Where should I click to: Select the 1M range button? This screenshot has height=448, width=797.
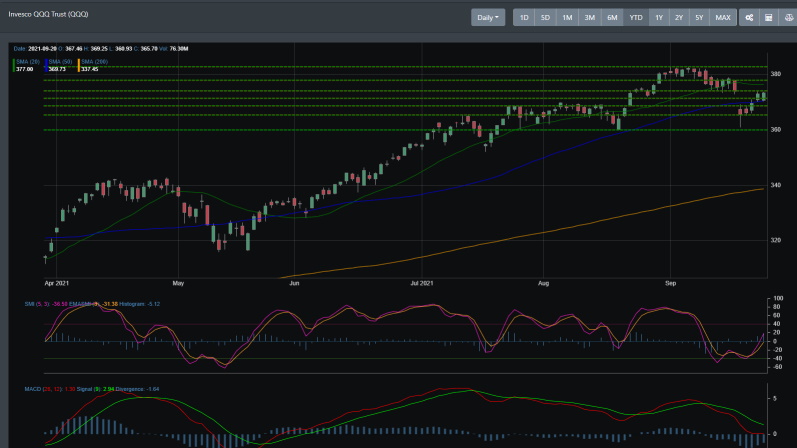click(x=567, y=17)
